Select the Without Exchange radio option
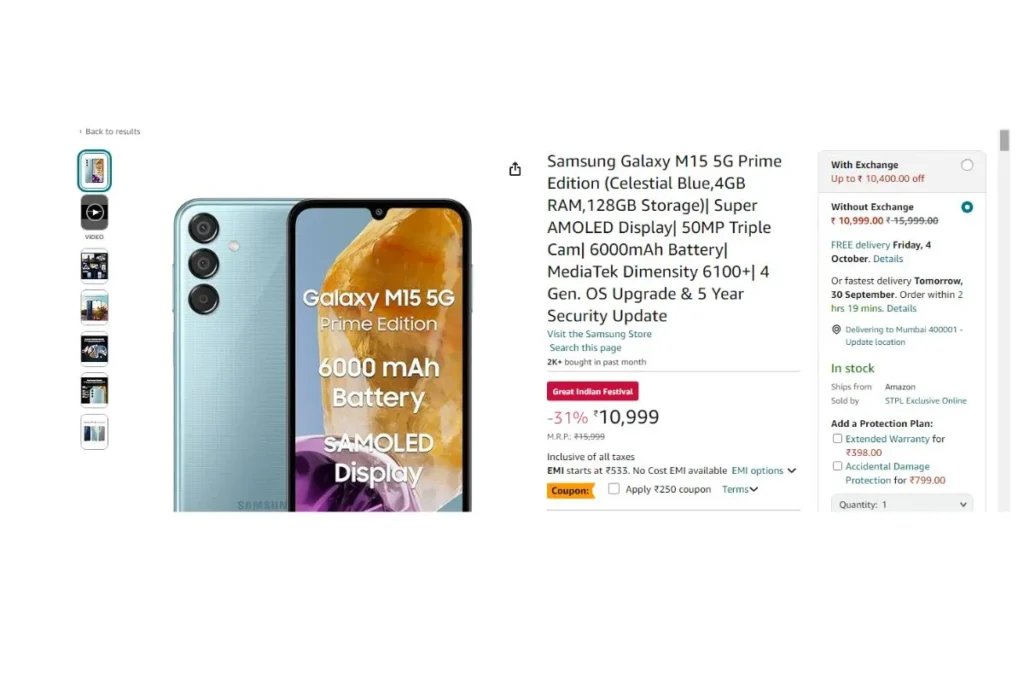 pos(967,207)
